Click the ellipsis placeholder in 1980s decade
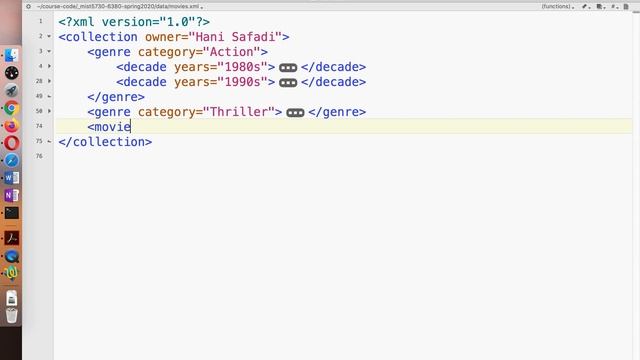The width and height of the screenshot is (640, 360). coord(288,68)
